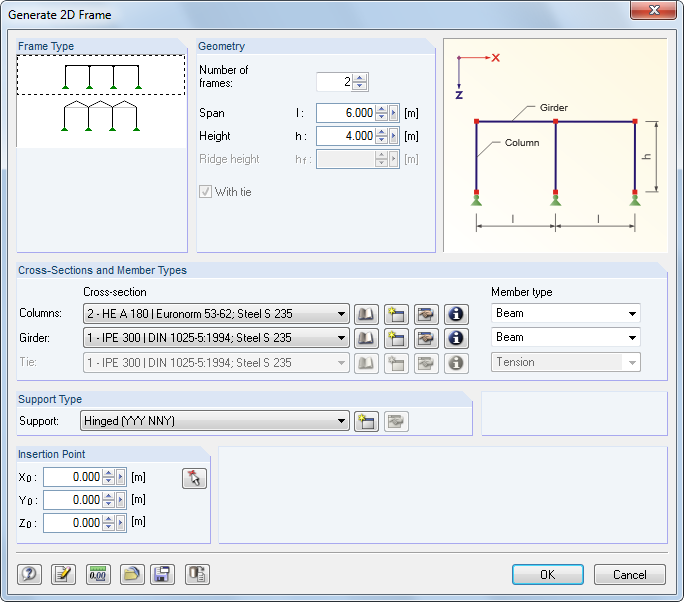
Task: Select the flat-roof frame type thumbnail
Action: 101,75
